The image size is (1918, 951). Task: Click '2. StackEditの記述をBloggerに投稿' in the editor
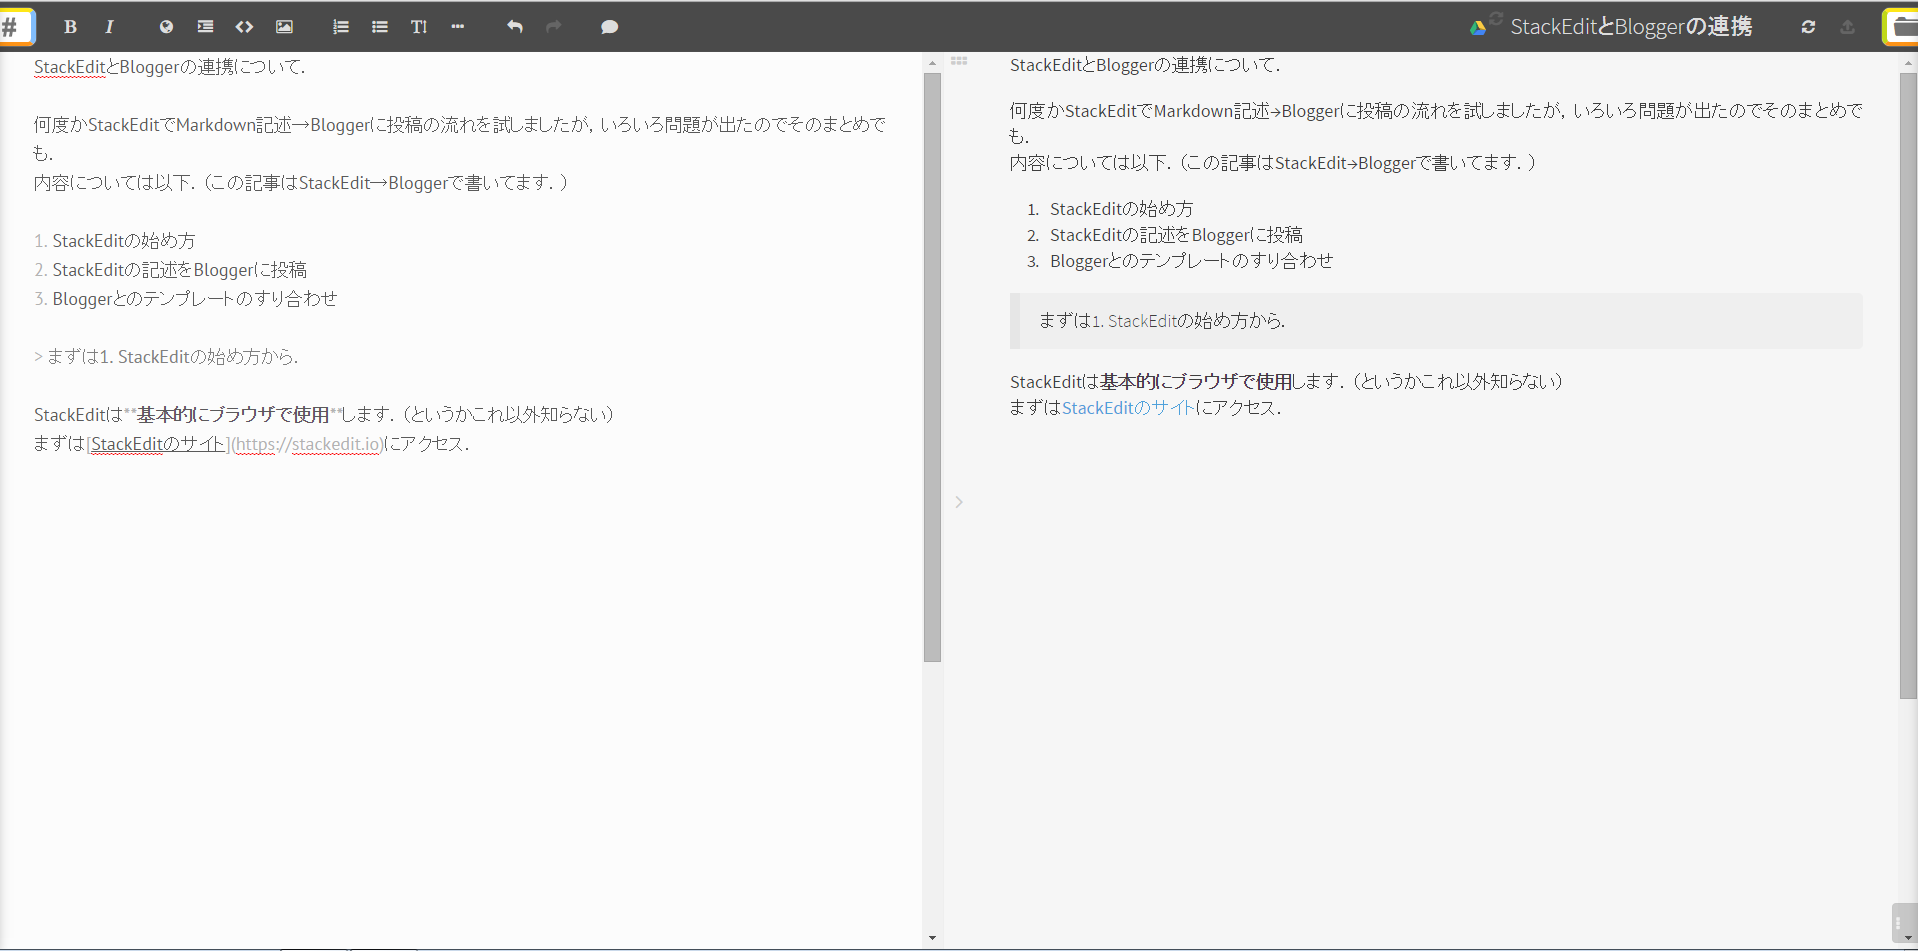[x=171, y=270]
